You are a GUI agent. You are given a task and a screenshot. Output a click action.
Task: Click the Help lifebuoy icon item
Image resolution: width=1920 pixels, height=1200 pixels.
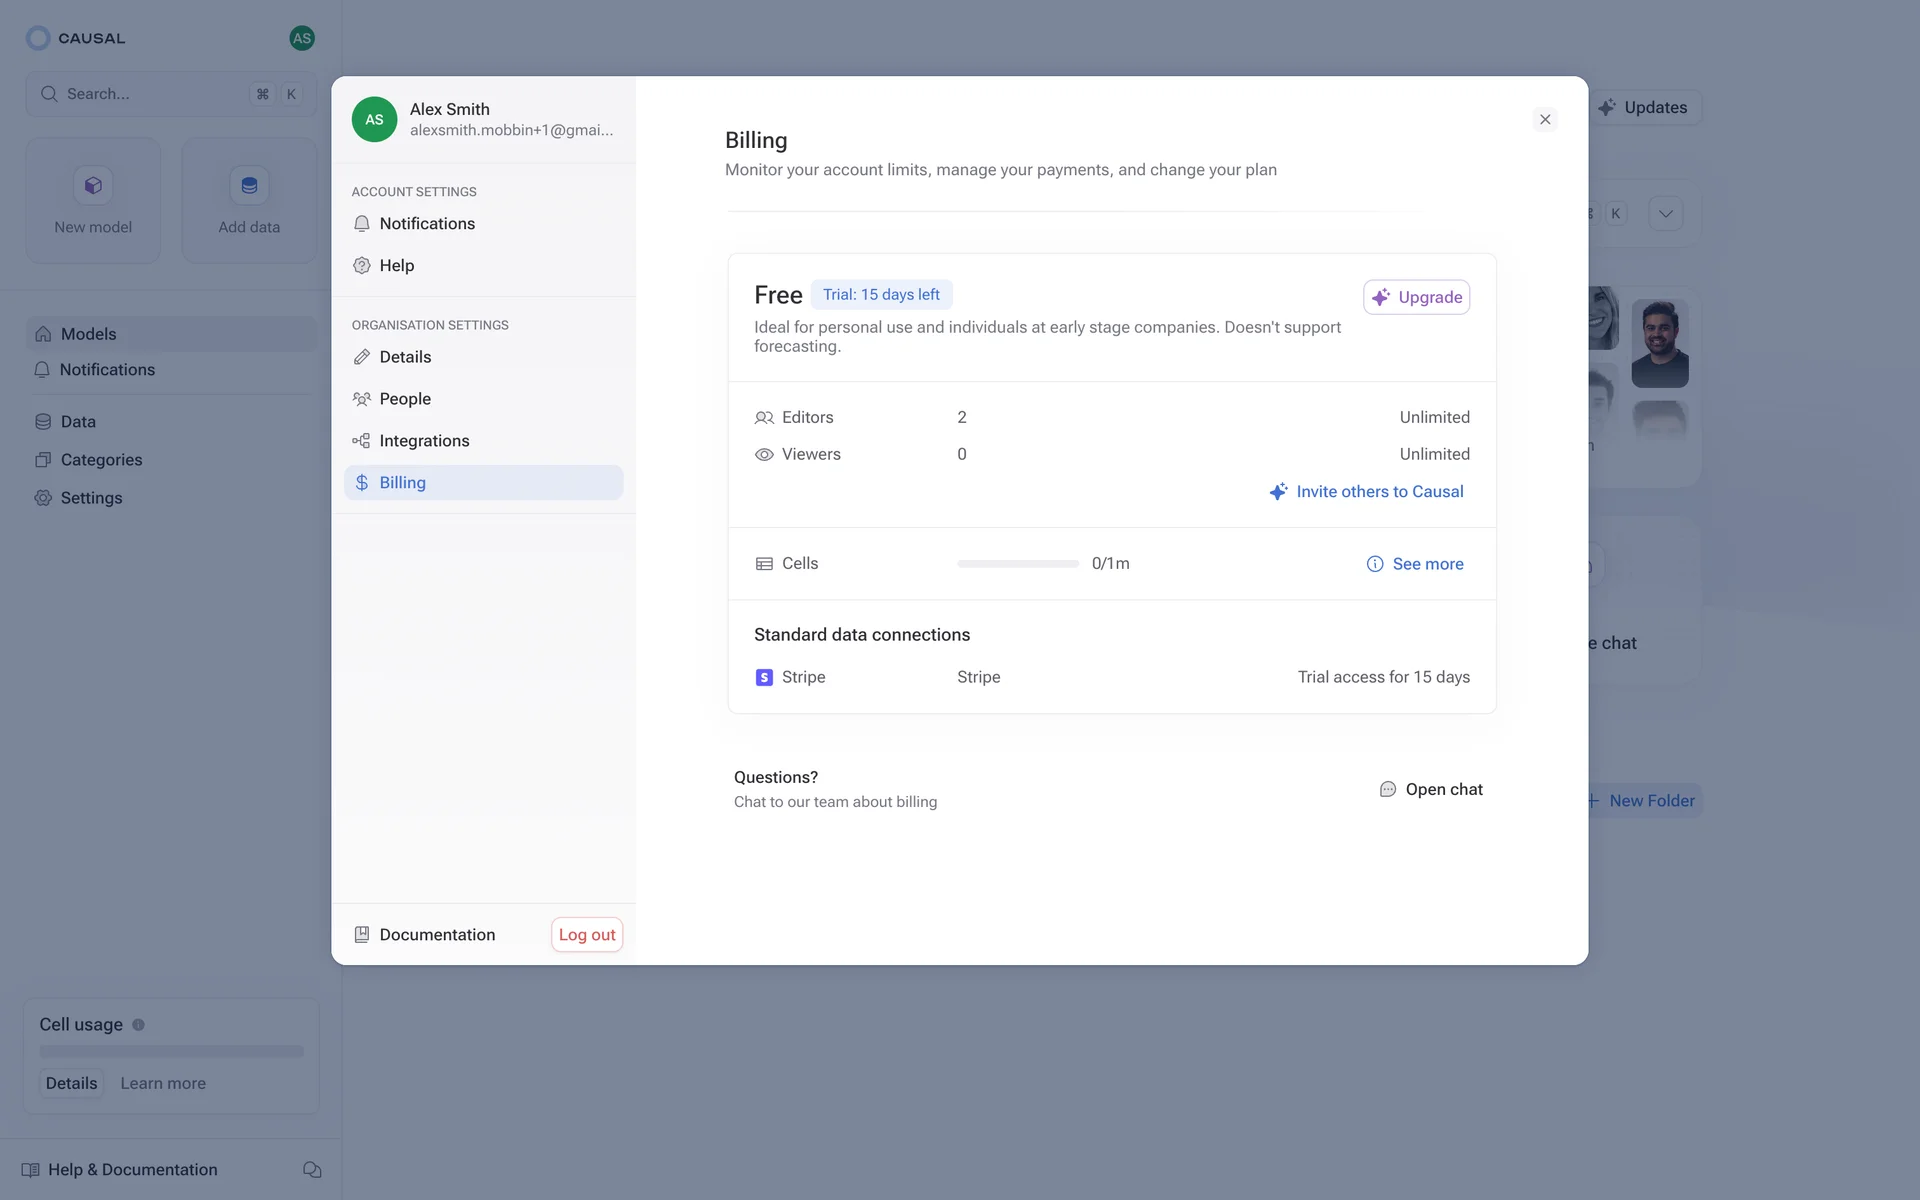[395, 266]
